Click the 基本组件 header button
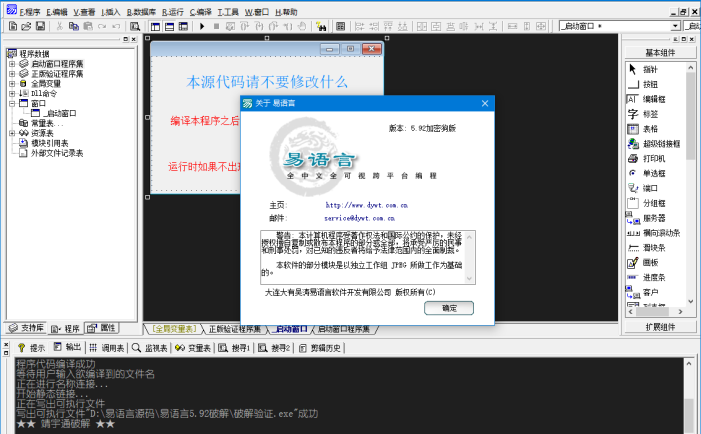701x434 pixels. pyautogui.click(x=660, y=53)
